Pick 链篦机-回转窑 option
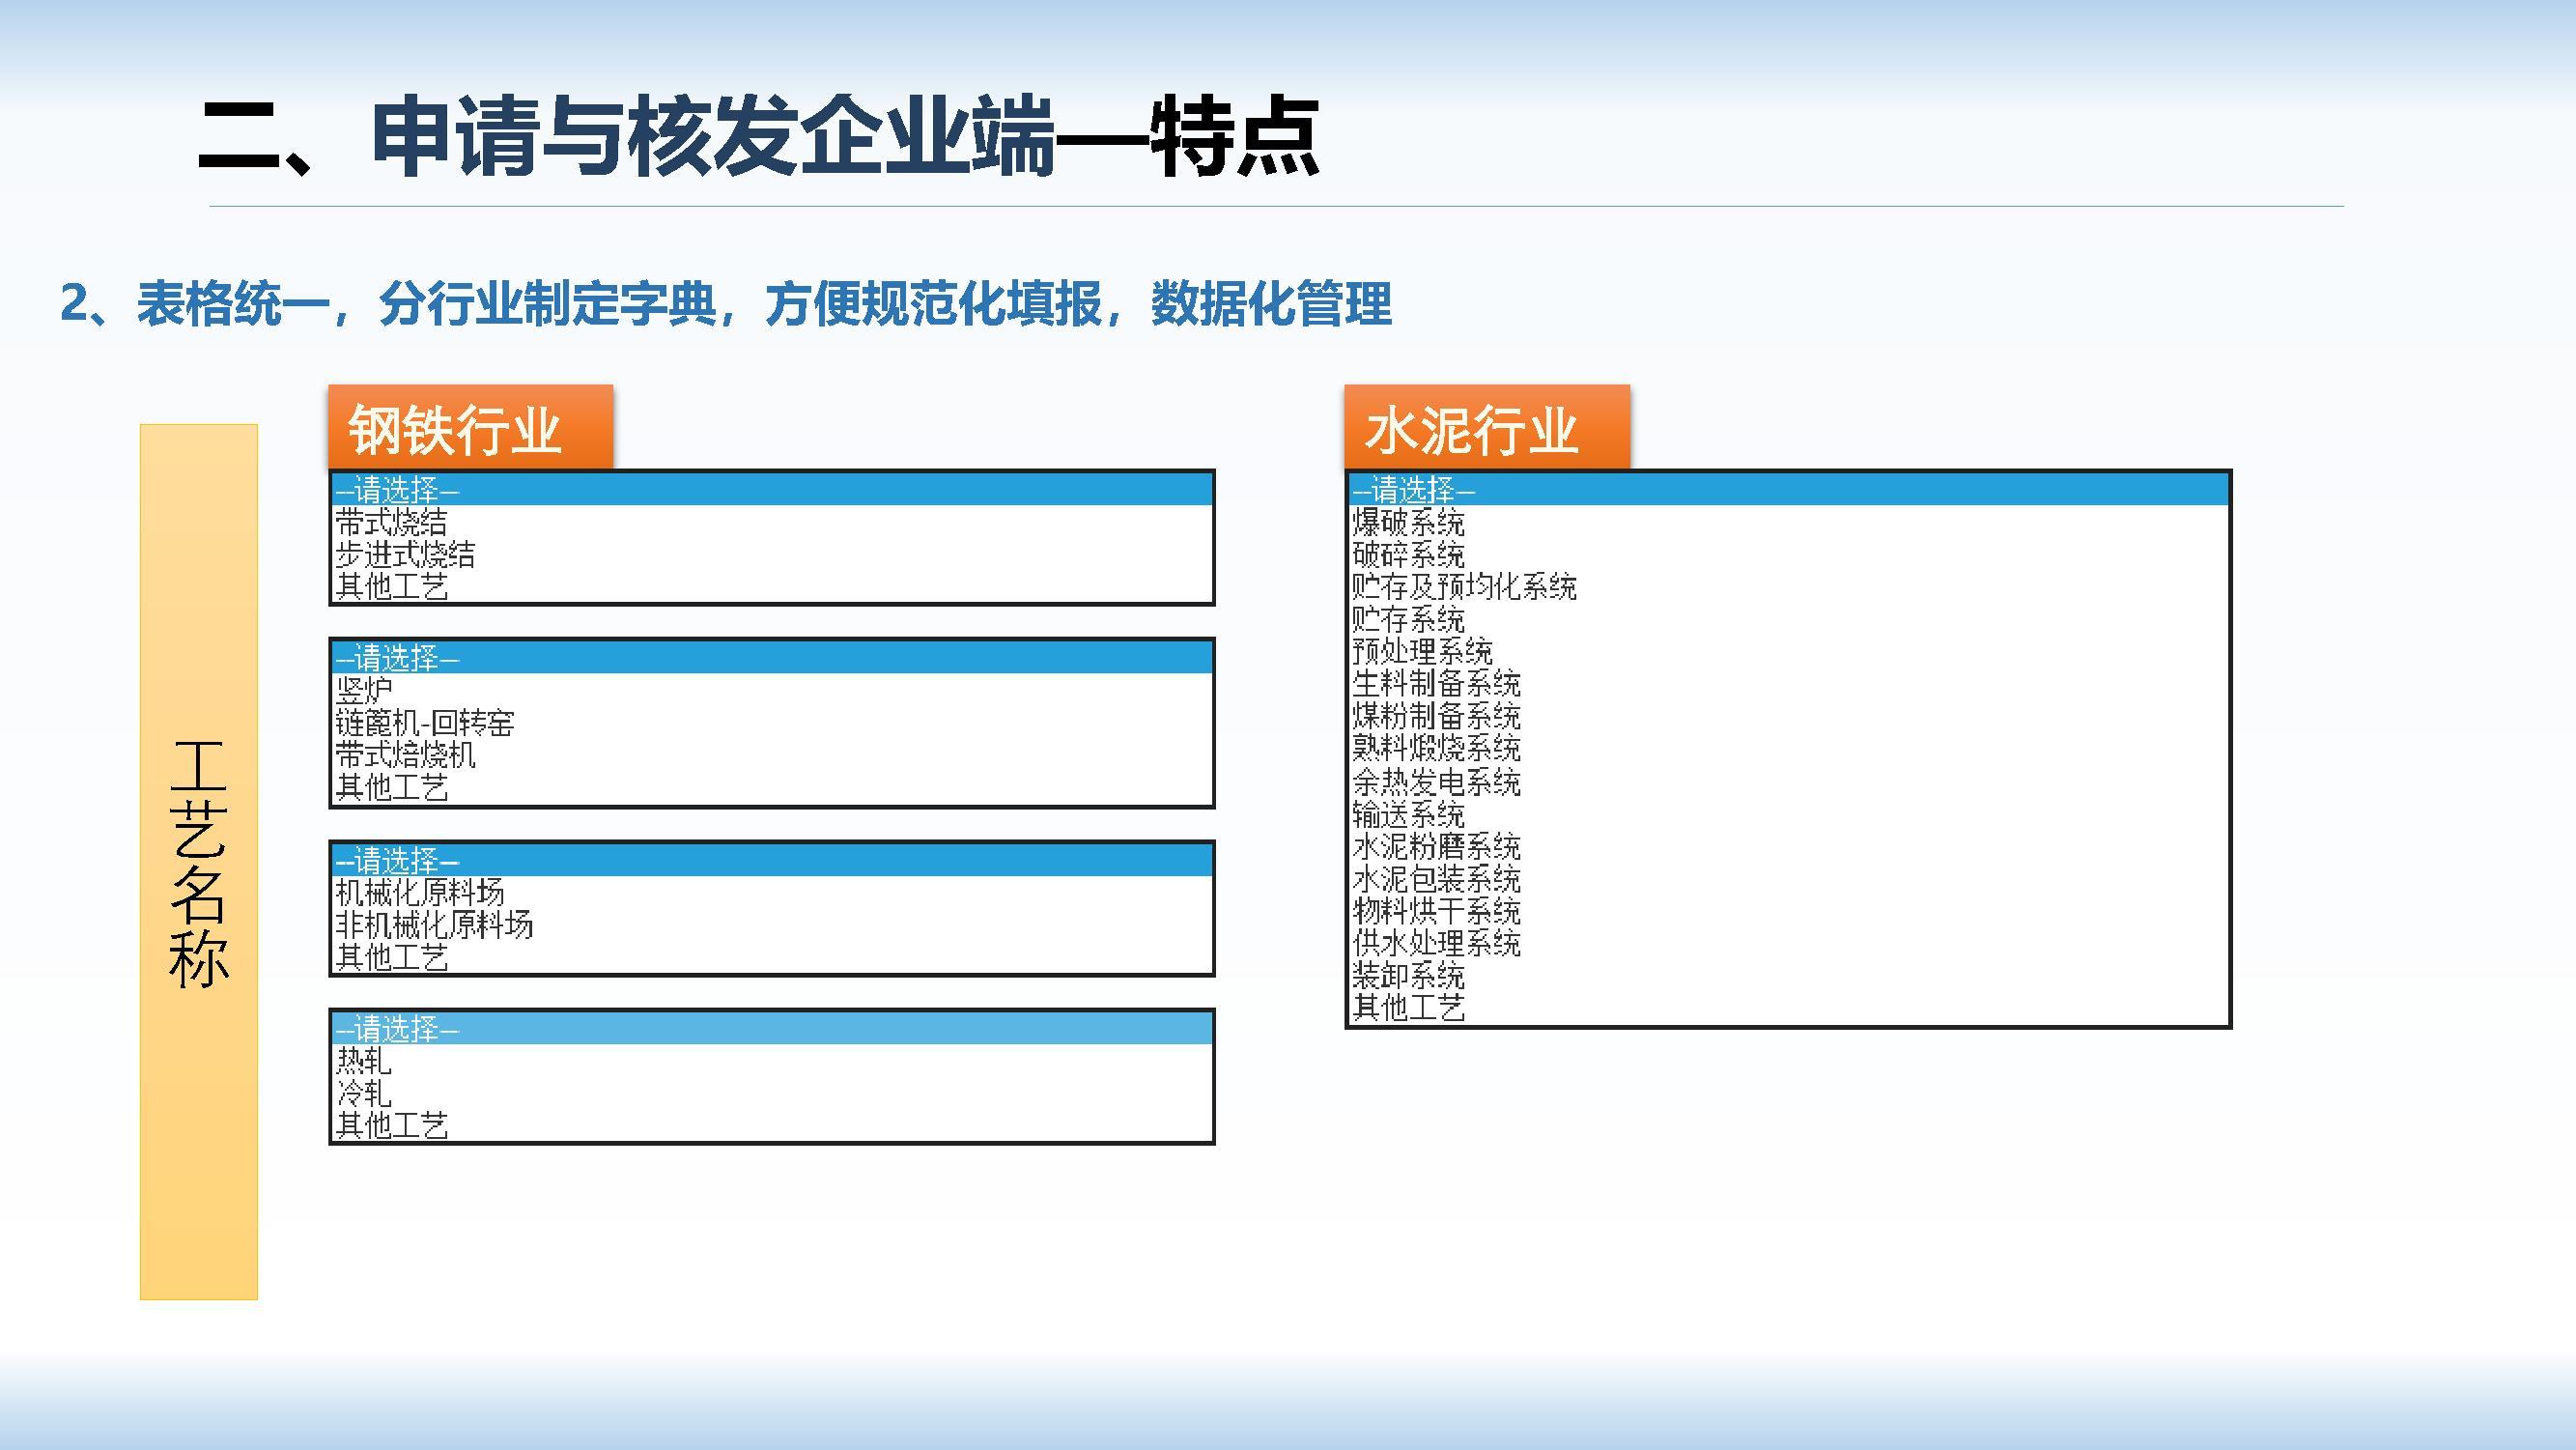This screenshot has height=1450, width=2576. [x=425, y=722]
